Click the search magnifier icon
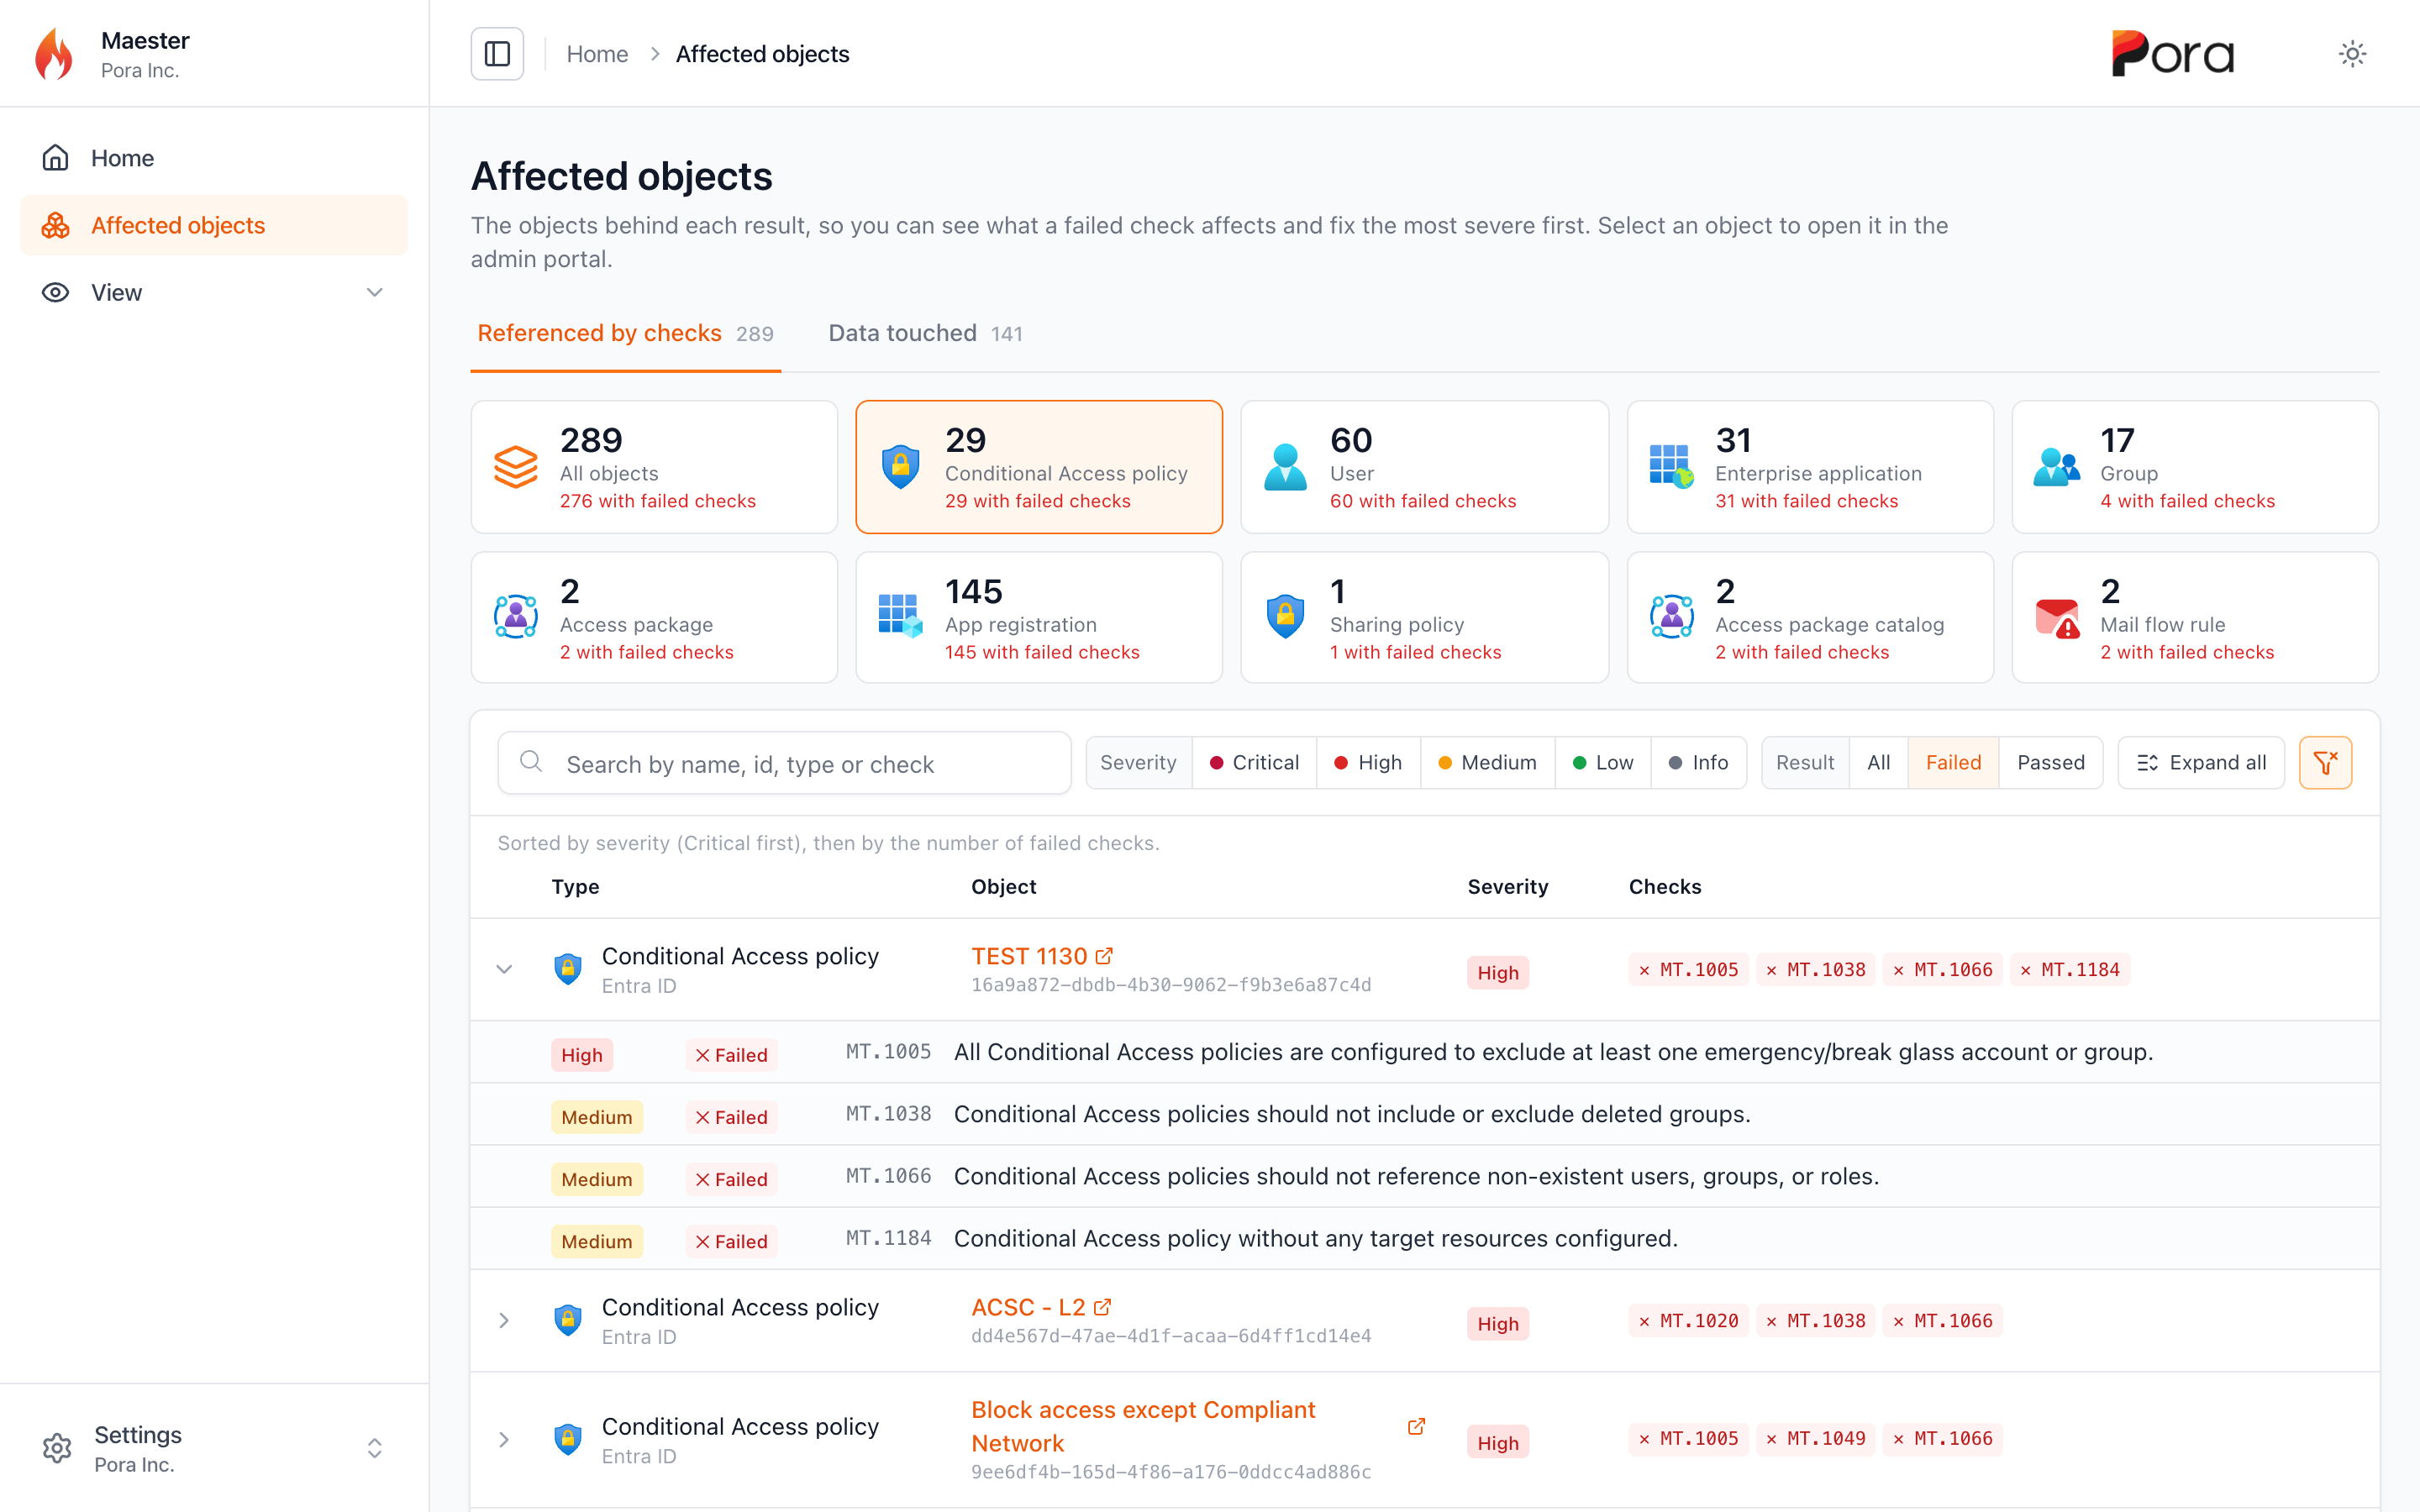 (531, 762)
